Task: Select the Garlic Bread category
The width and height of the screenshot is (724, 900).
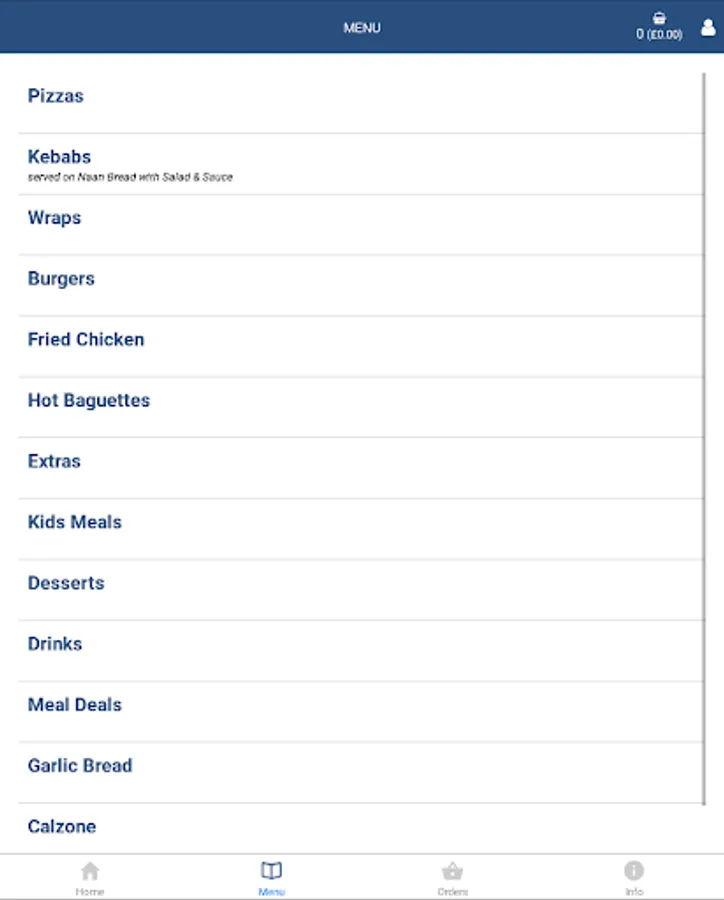Action: coord(361,773)
